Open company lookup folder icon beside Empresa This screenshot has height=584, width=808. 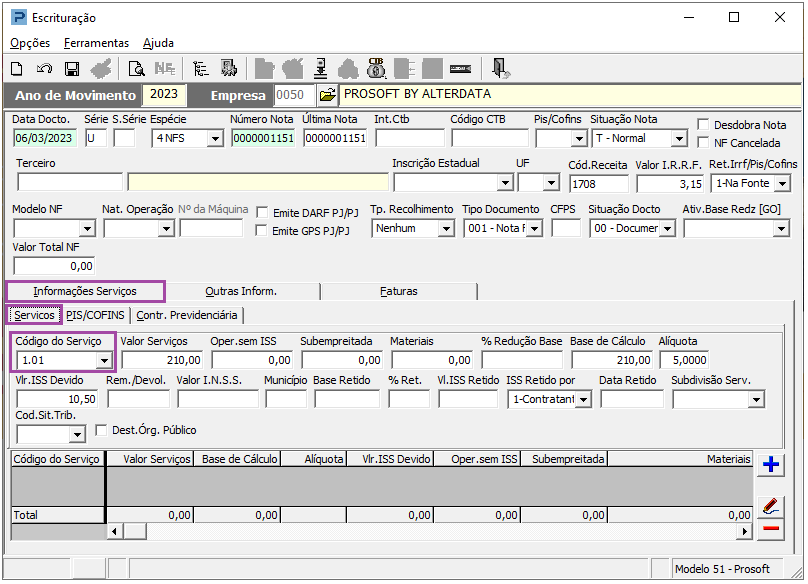[x=327, y=95]
